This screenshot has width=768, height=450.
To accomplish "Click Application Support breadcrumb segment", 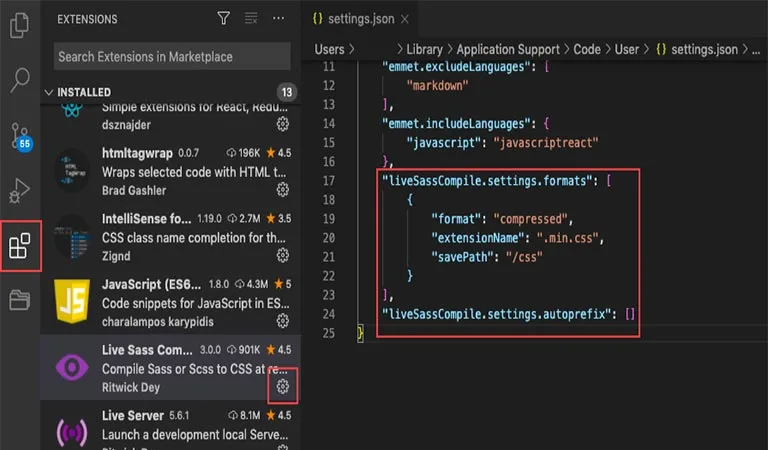I will tap(508, 49).
